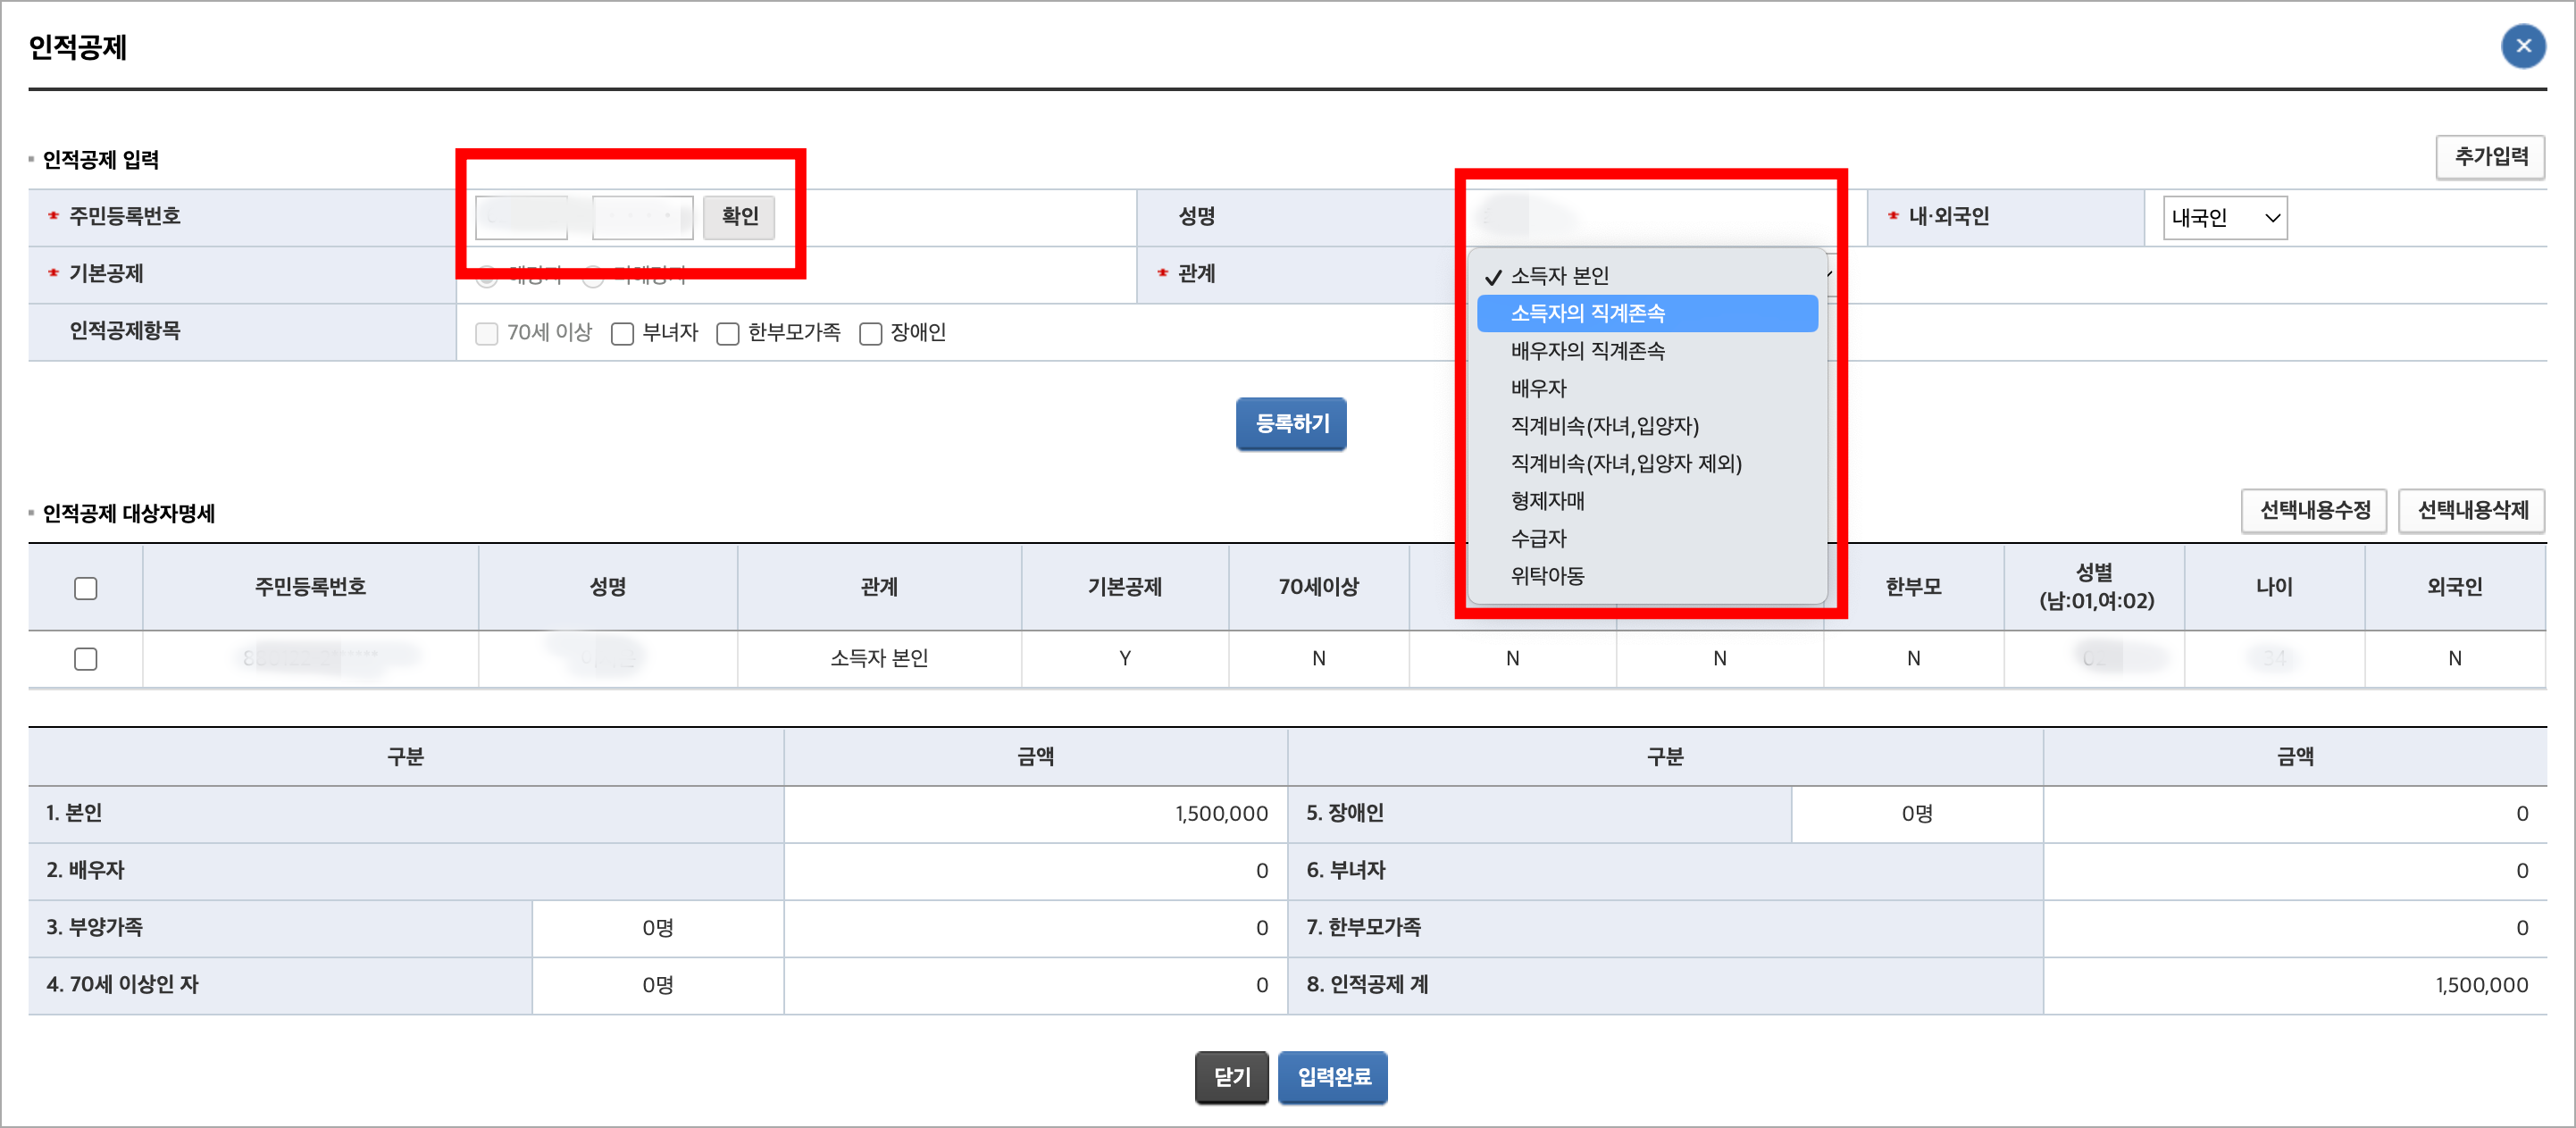The image size is (2576, 1128).
Task: Choose 소득자 본인 checked option
Action: (x=1559, y=276)
